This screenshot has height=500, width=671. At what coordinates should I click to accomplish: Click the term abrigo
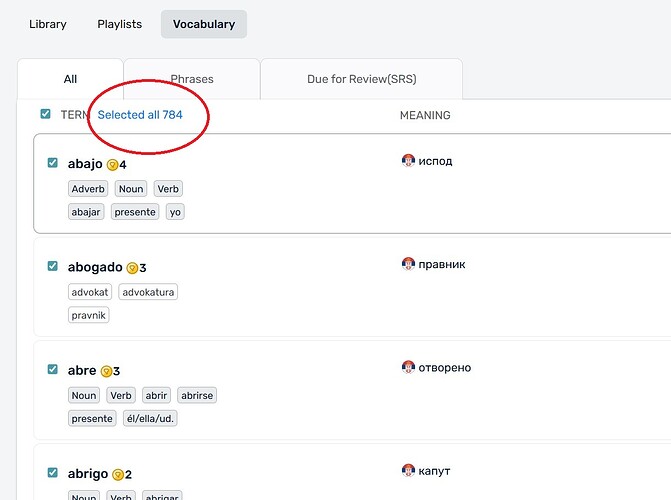click(88, 474)
